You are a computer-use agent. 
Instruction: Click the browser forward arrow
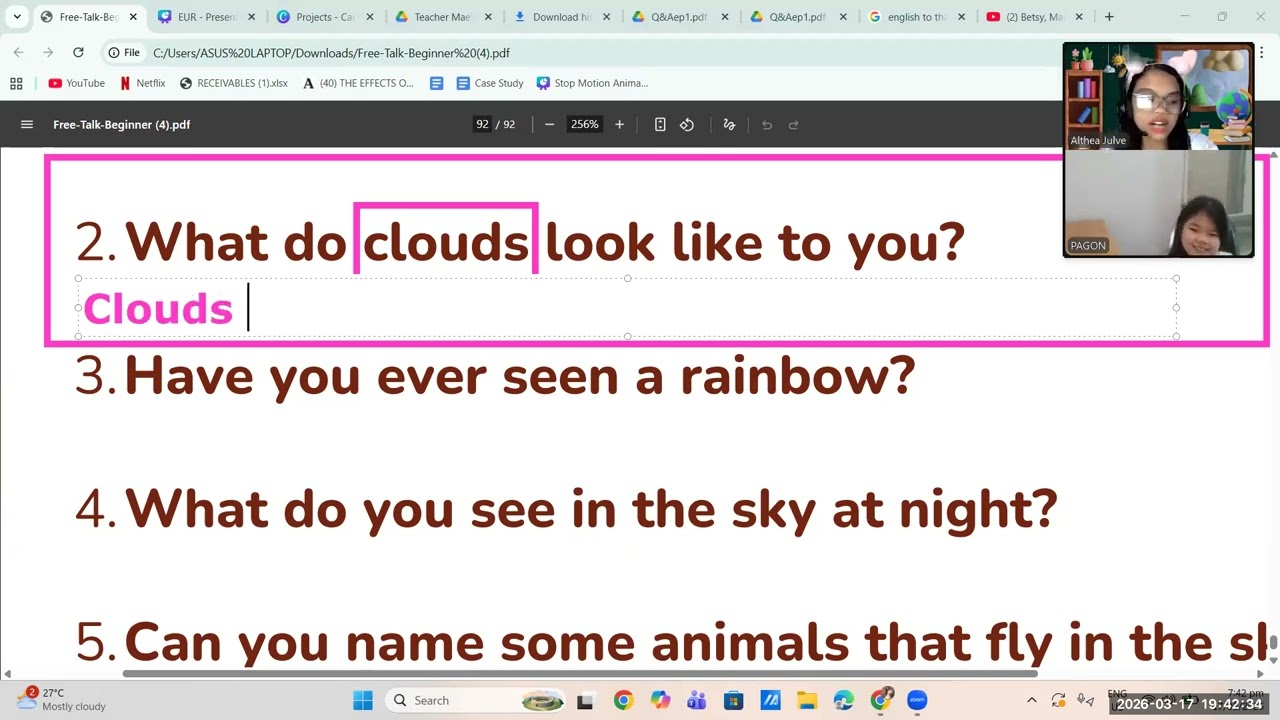click(48, 53)
